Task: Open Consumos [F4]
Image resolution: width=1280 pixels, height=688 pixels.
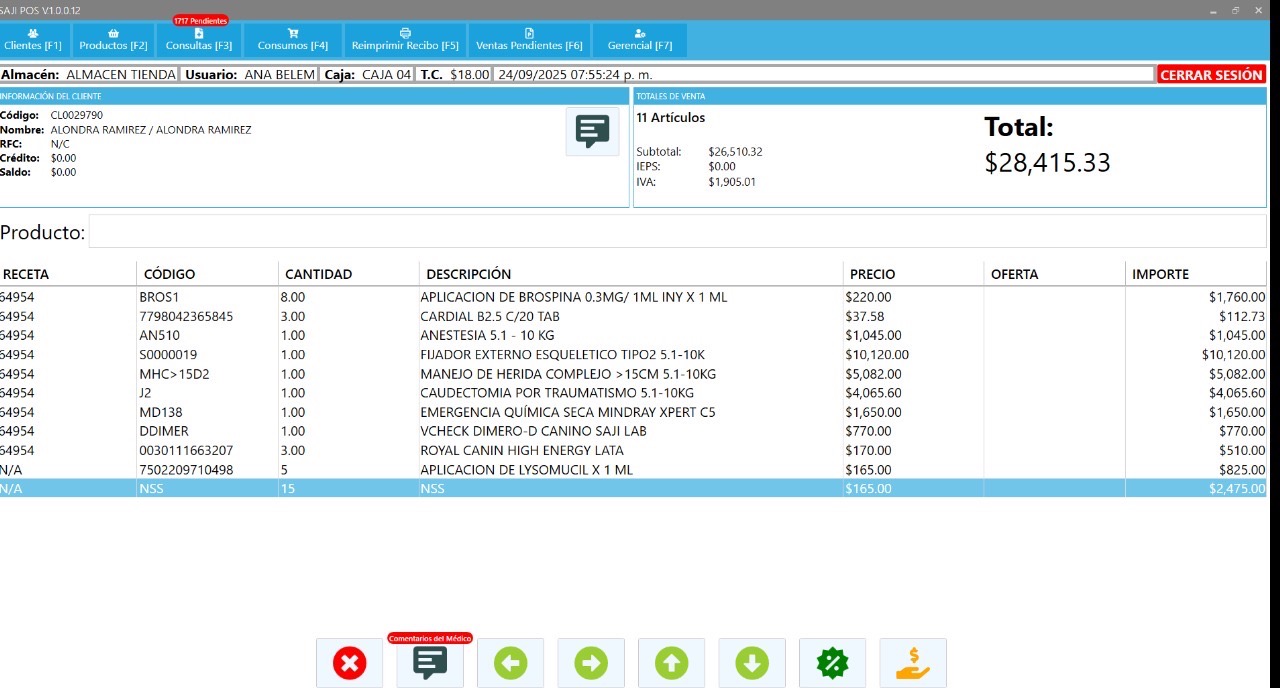Action: pos(292,40)
